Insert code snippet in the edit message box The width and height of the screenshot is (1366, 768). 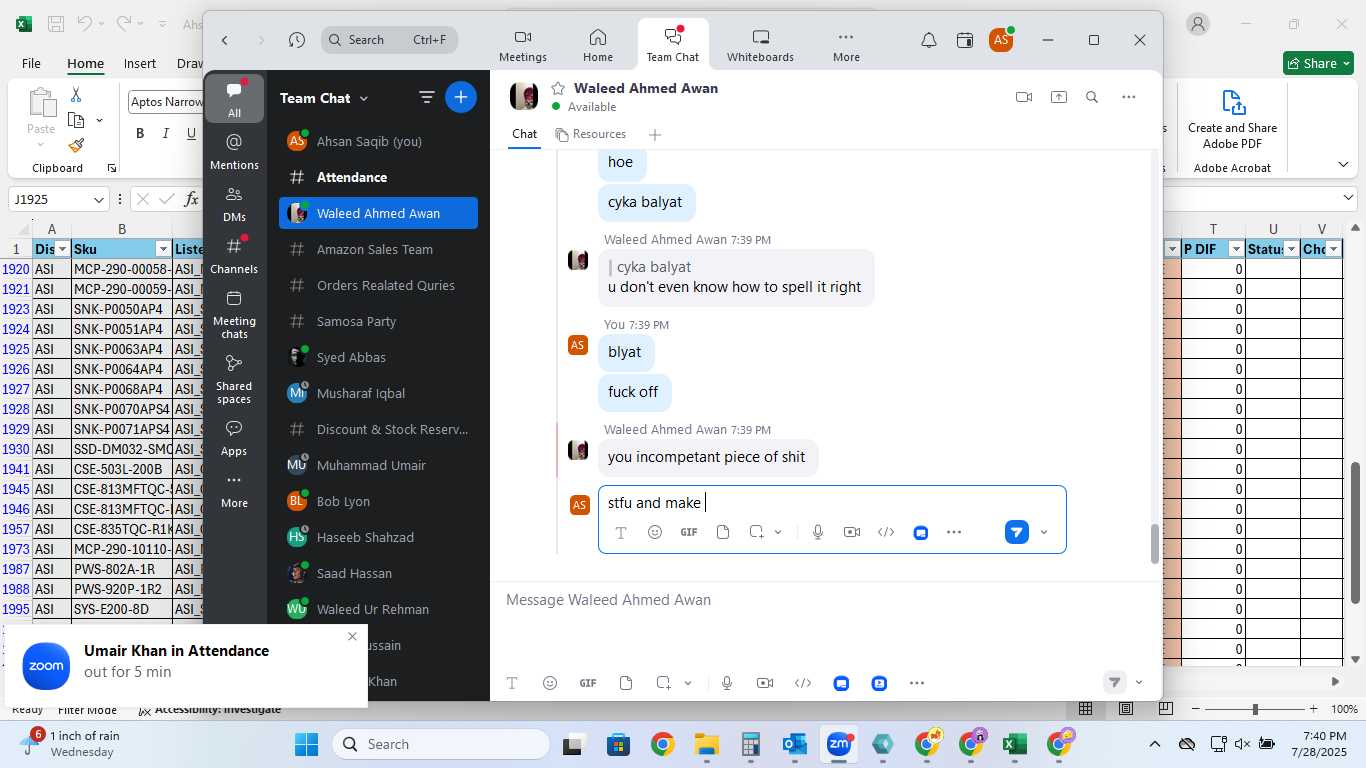coord(886,532)
